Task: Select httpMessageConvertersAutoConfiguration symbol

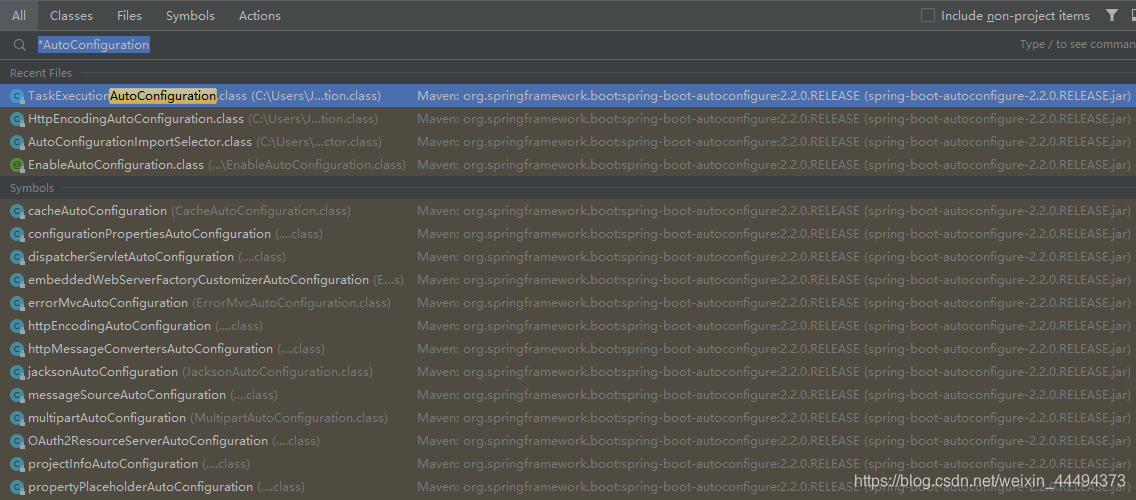Action: 568,349
